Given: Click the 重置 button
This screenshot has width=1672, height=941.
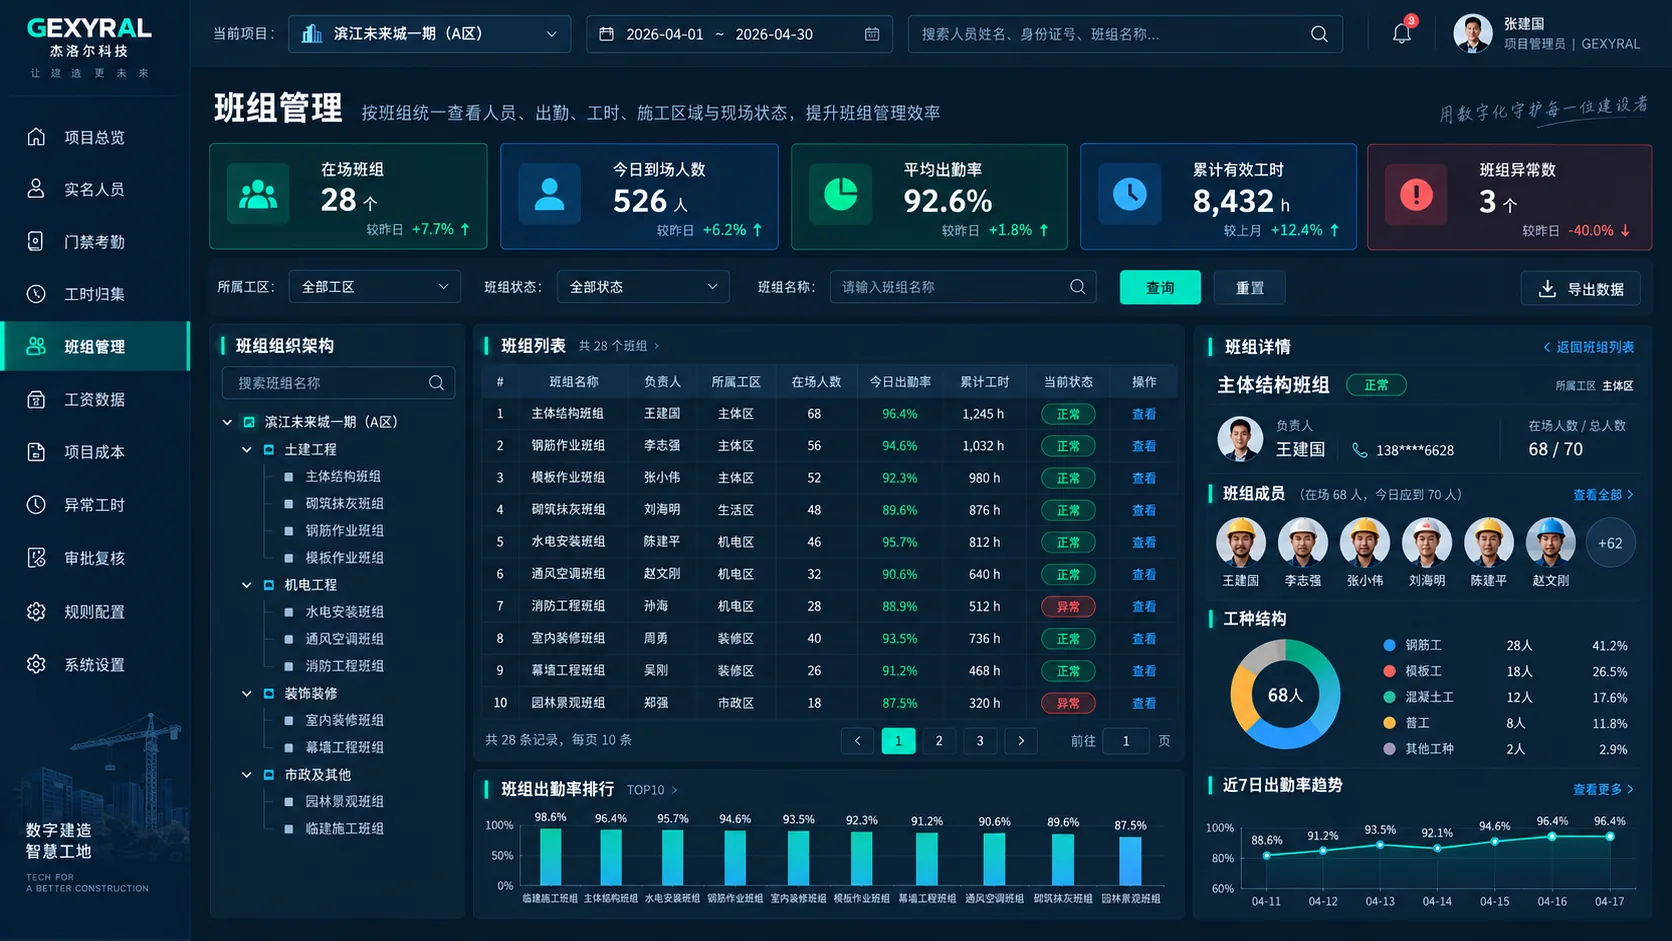Looking at the screenshot, I should (1249, 288).
